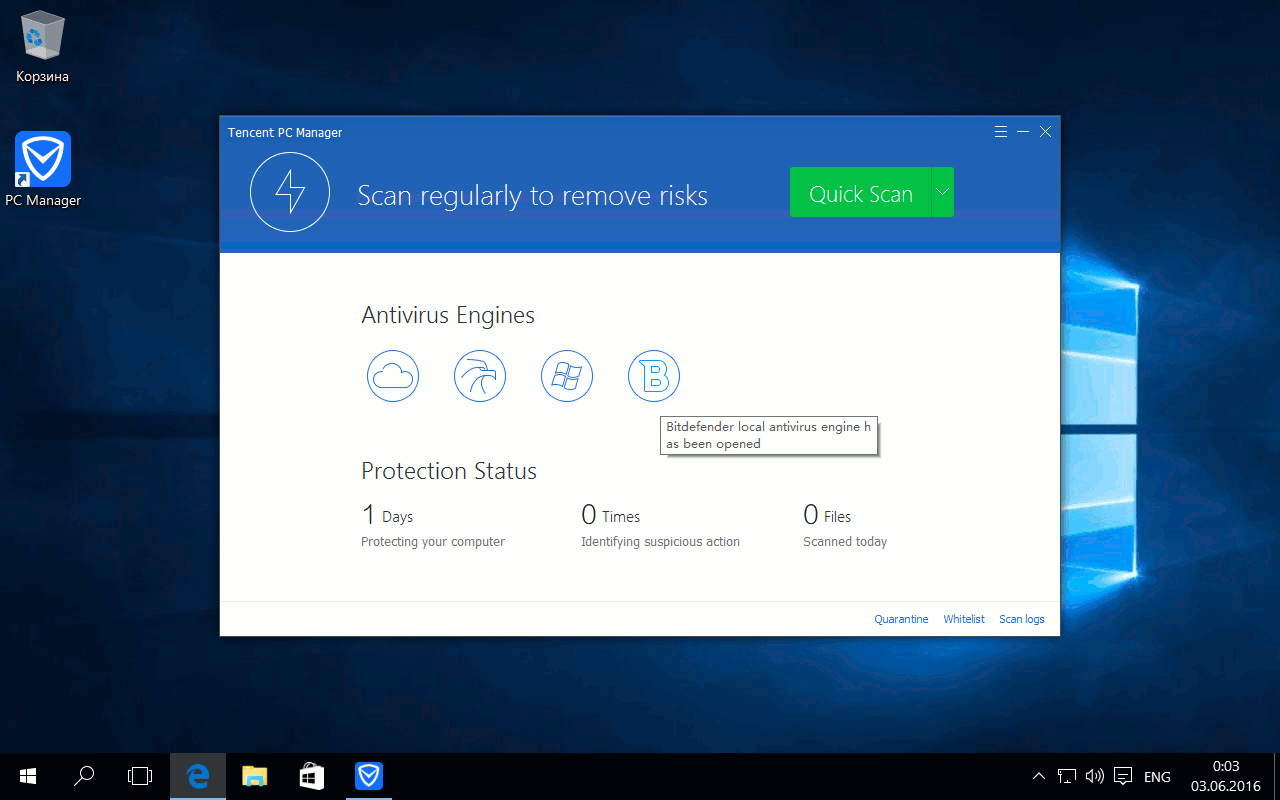The width and height of the screenshot is (1280, 800).
Task: Click the 'Tencent PC Manager' window title
Action: click(x=285, y=132)
